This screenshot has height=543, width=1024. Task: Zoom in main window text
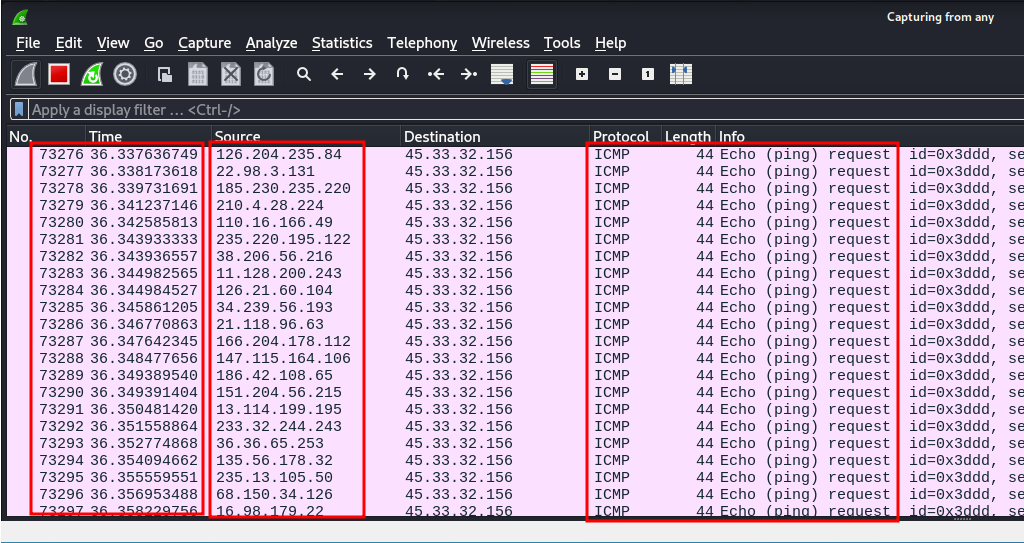(x=582, y=74)
